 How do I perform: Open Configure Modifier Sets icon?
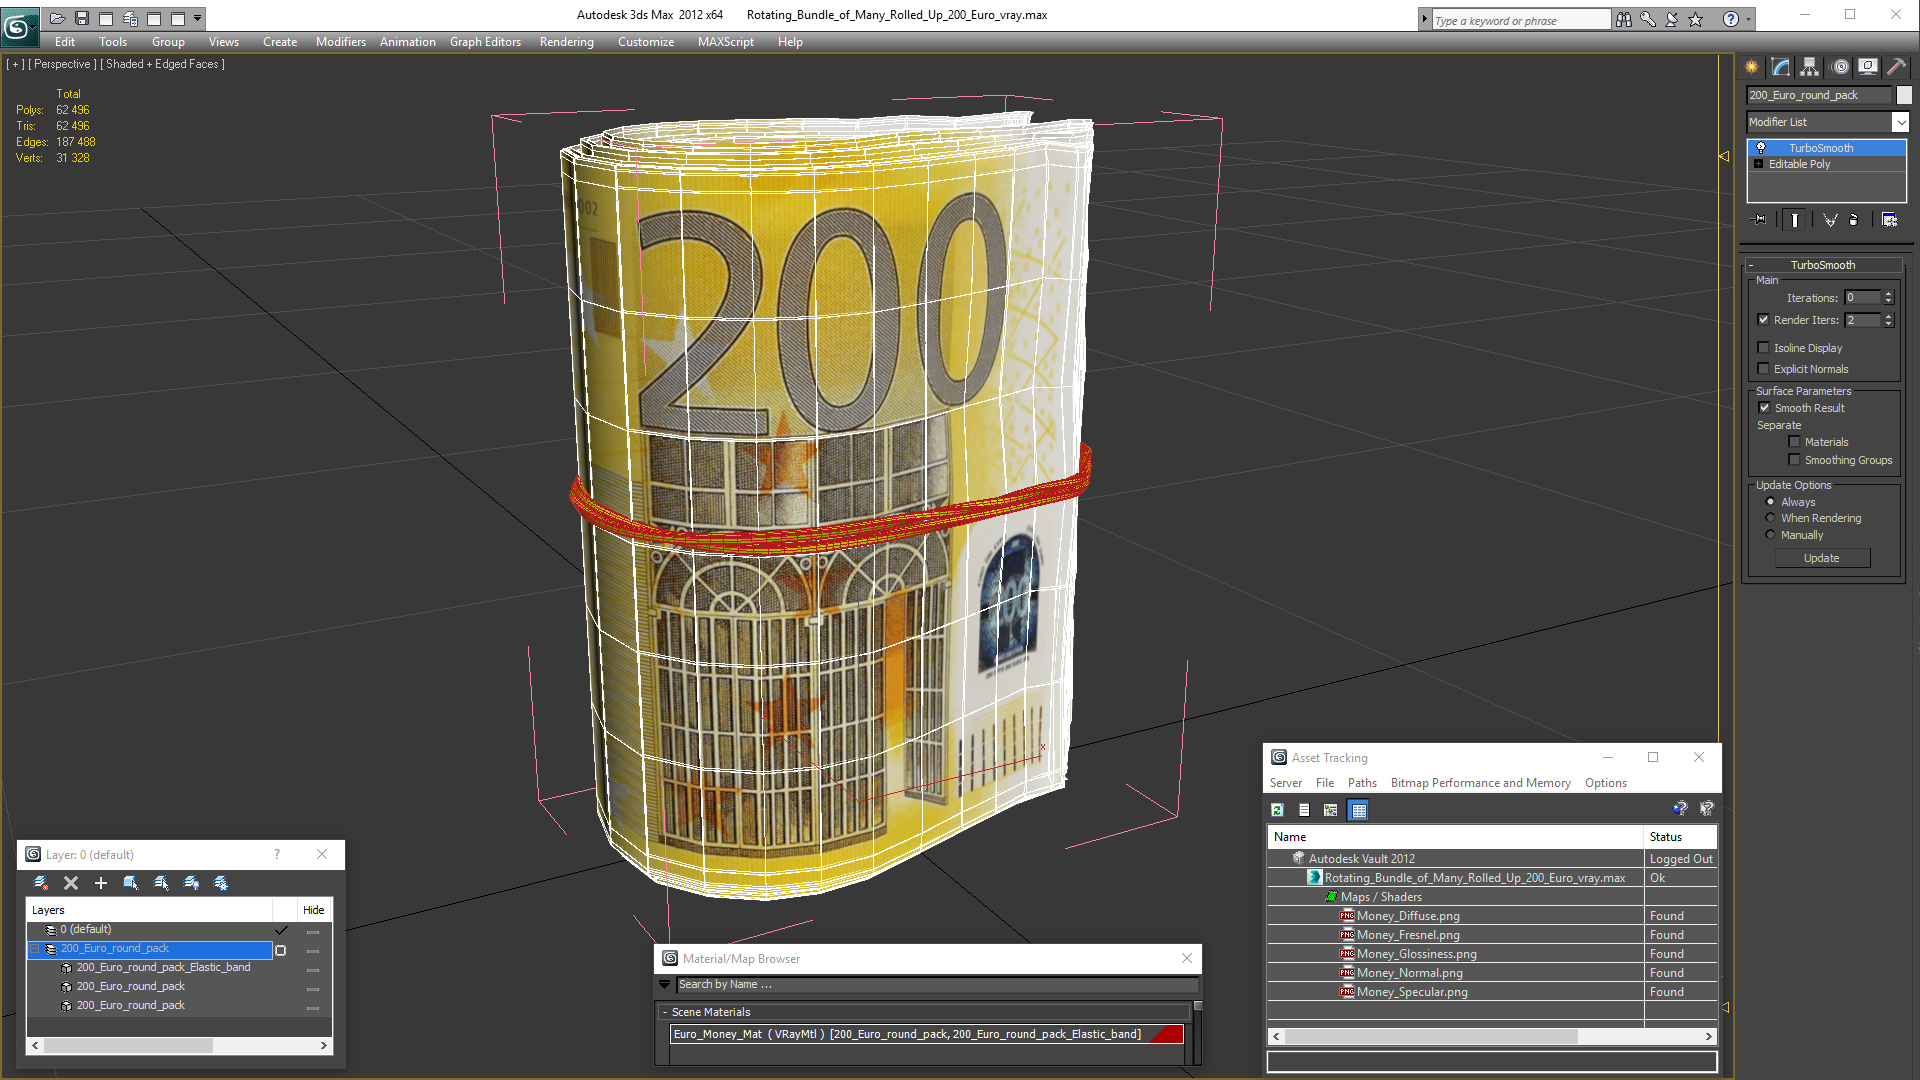1890,220
